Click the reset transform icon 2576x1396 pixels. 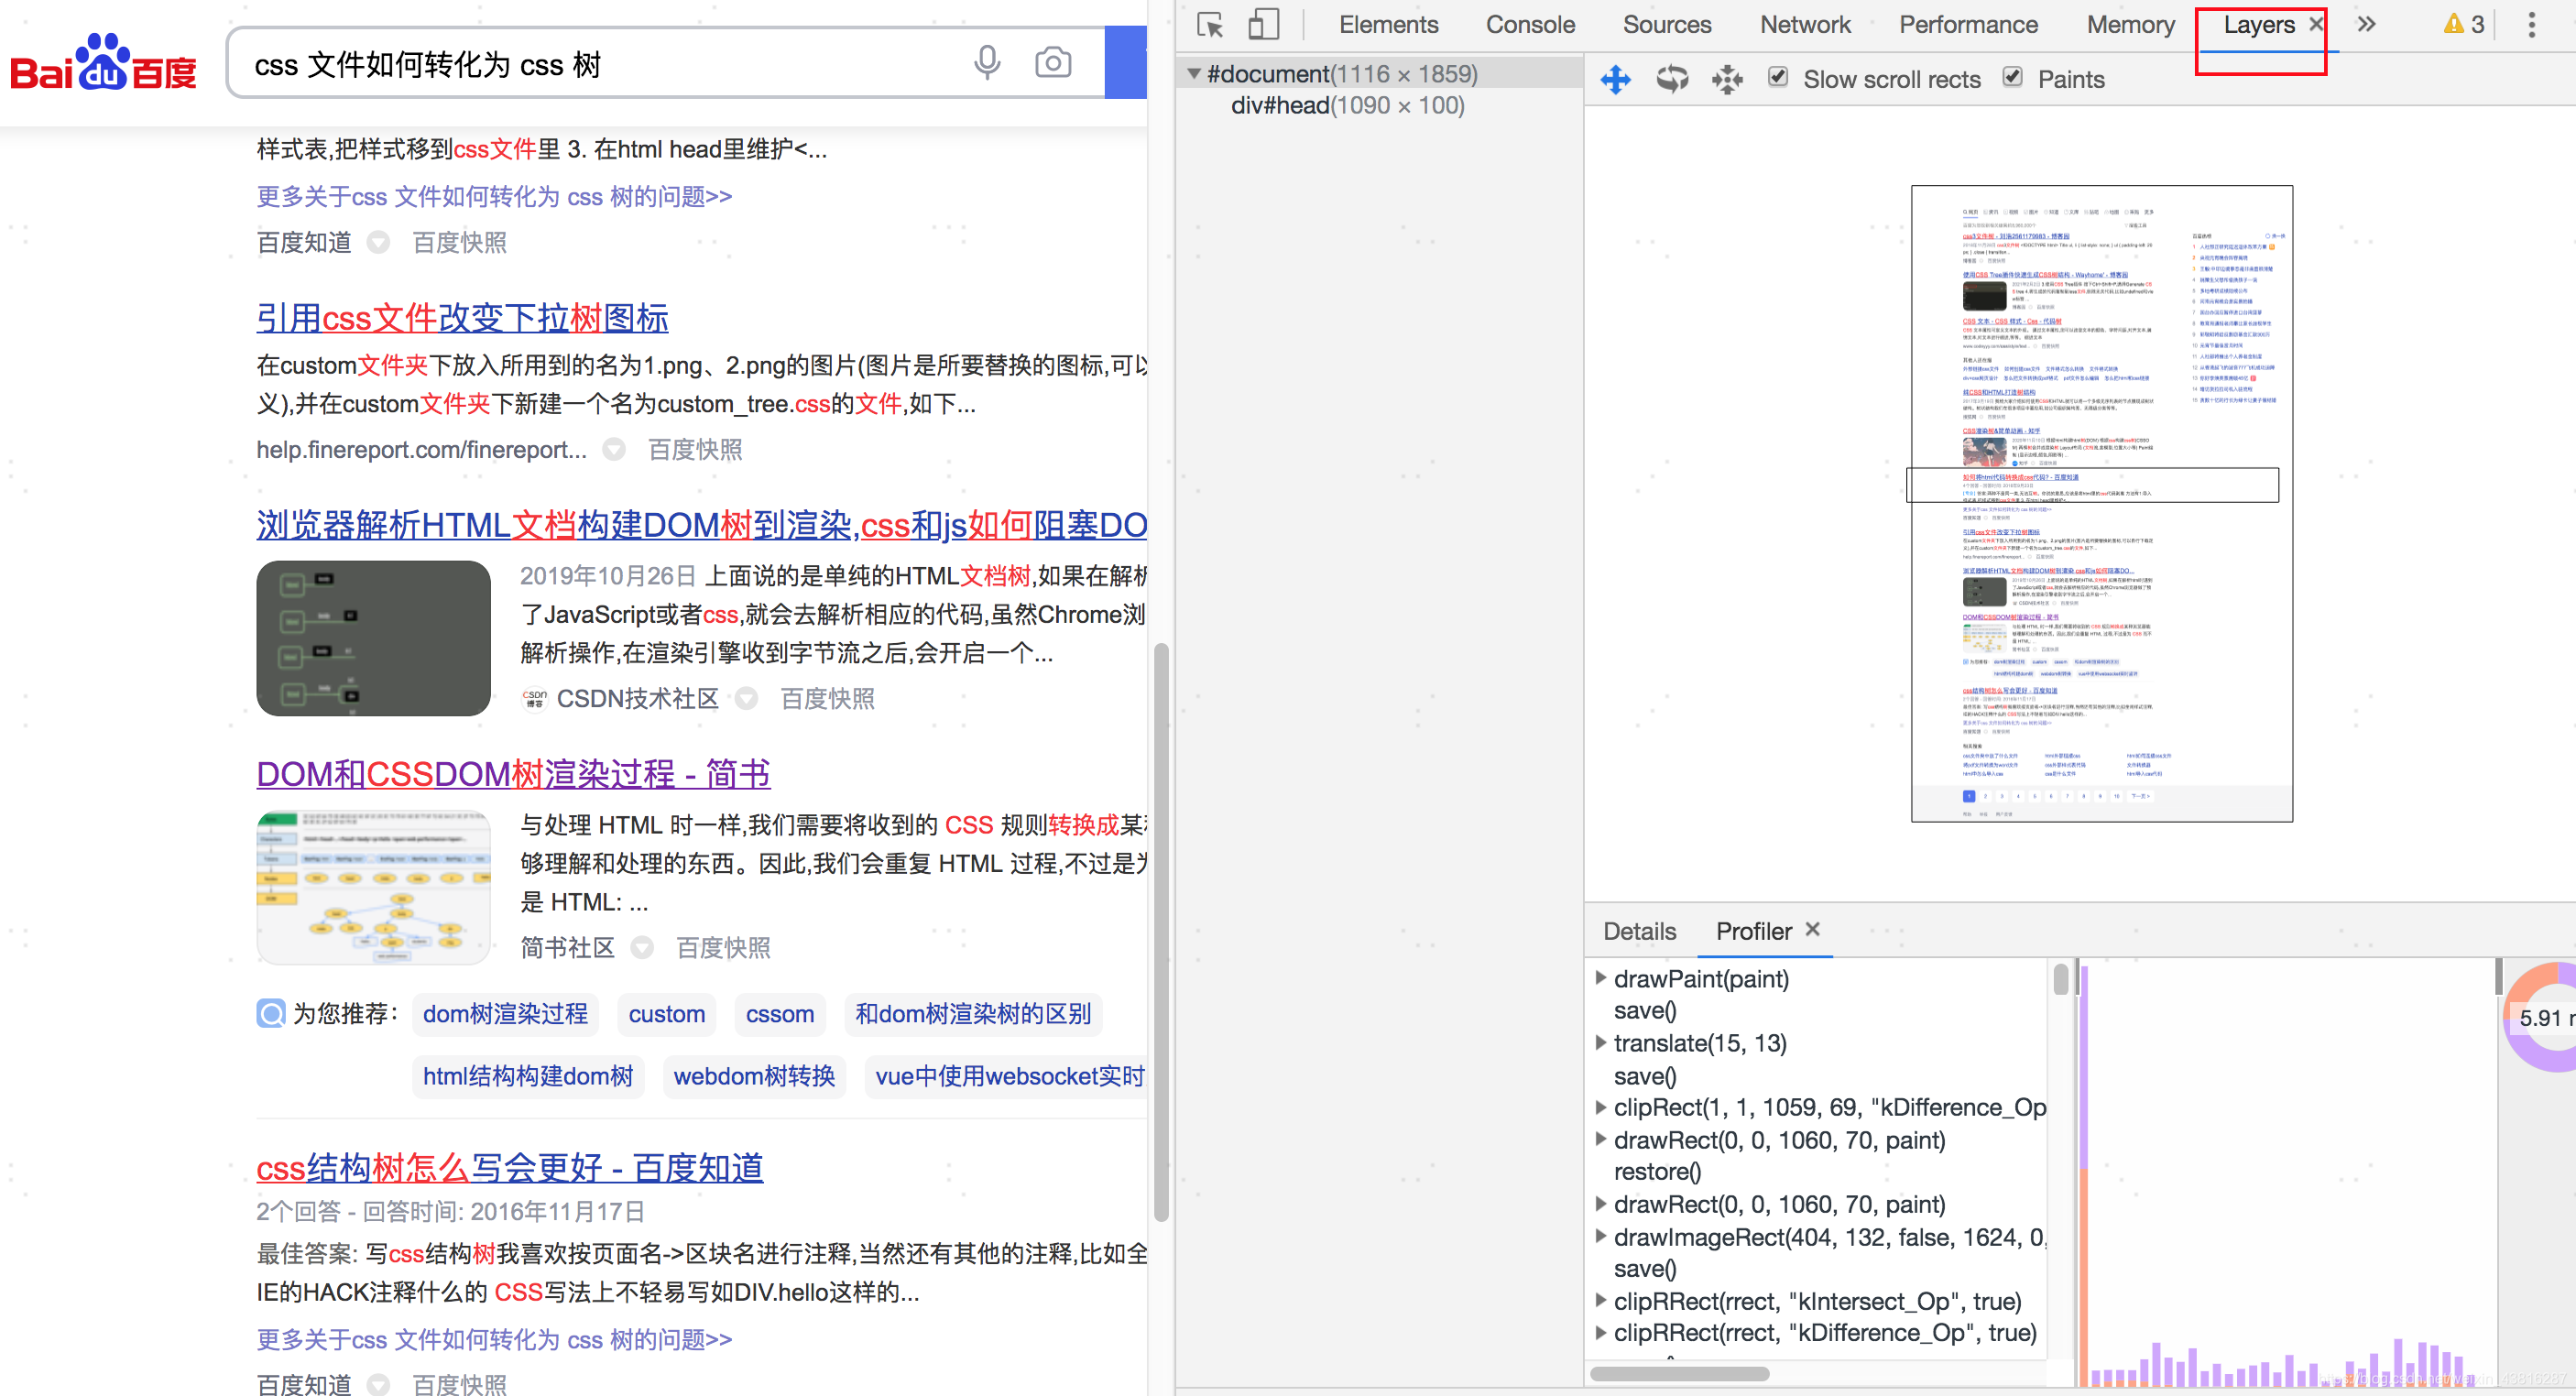(x=1727, y=79)
